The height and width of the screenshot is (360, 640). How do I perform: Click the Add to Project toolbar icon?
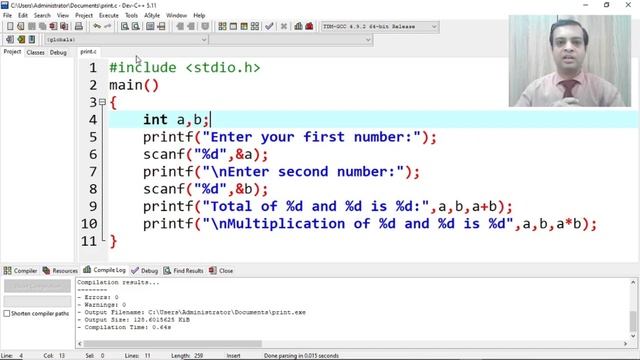(180, 27)
